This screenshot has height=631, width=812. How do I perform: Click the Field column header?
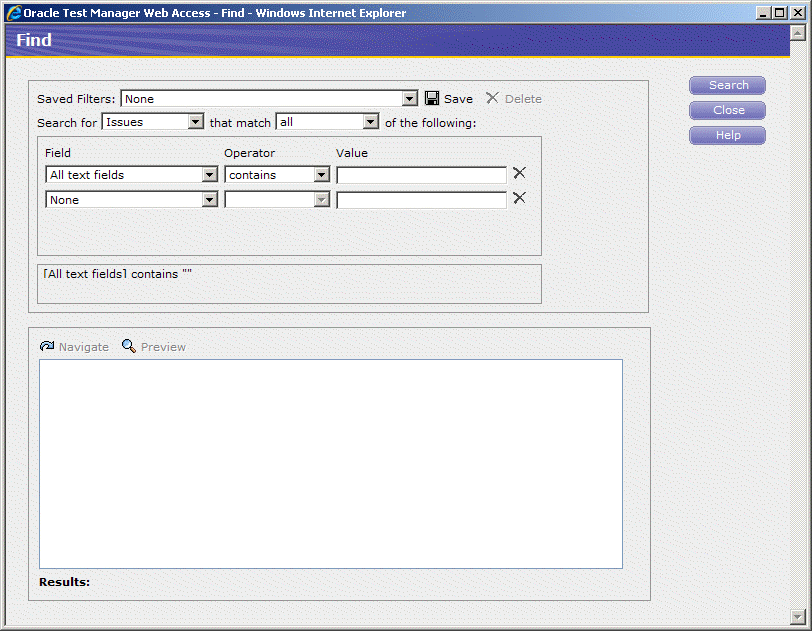pos(57,153)
